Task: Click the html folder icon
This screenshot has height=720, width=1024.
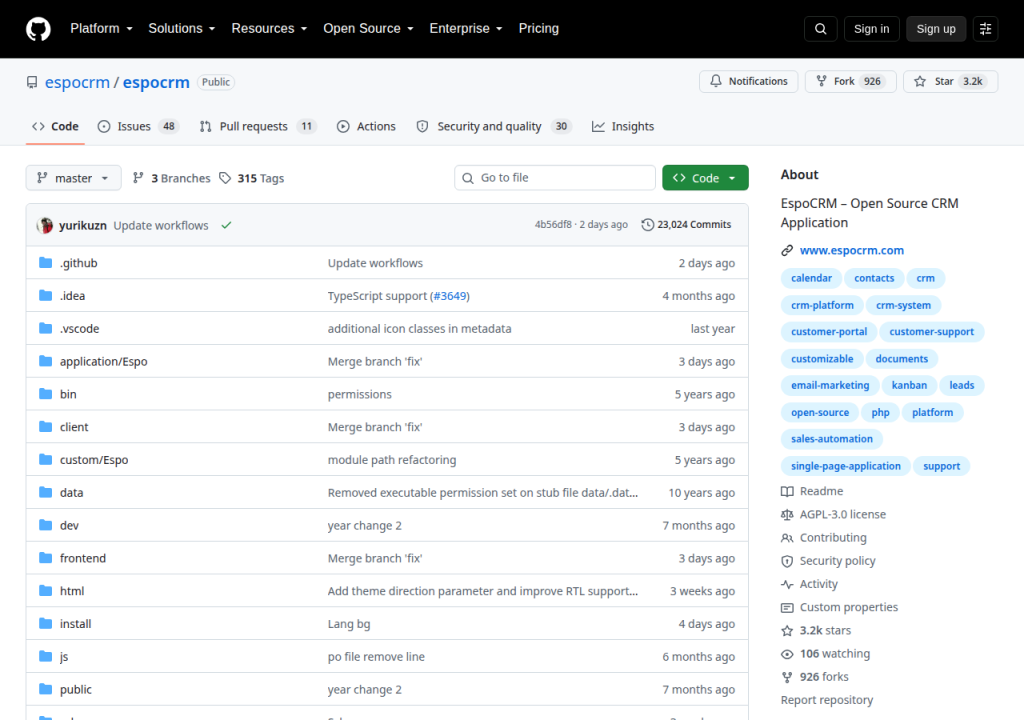Action: (x=45, y=591)
